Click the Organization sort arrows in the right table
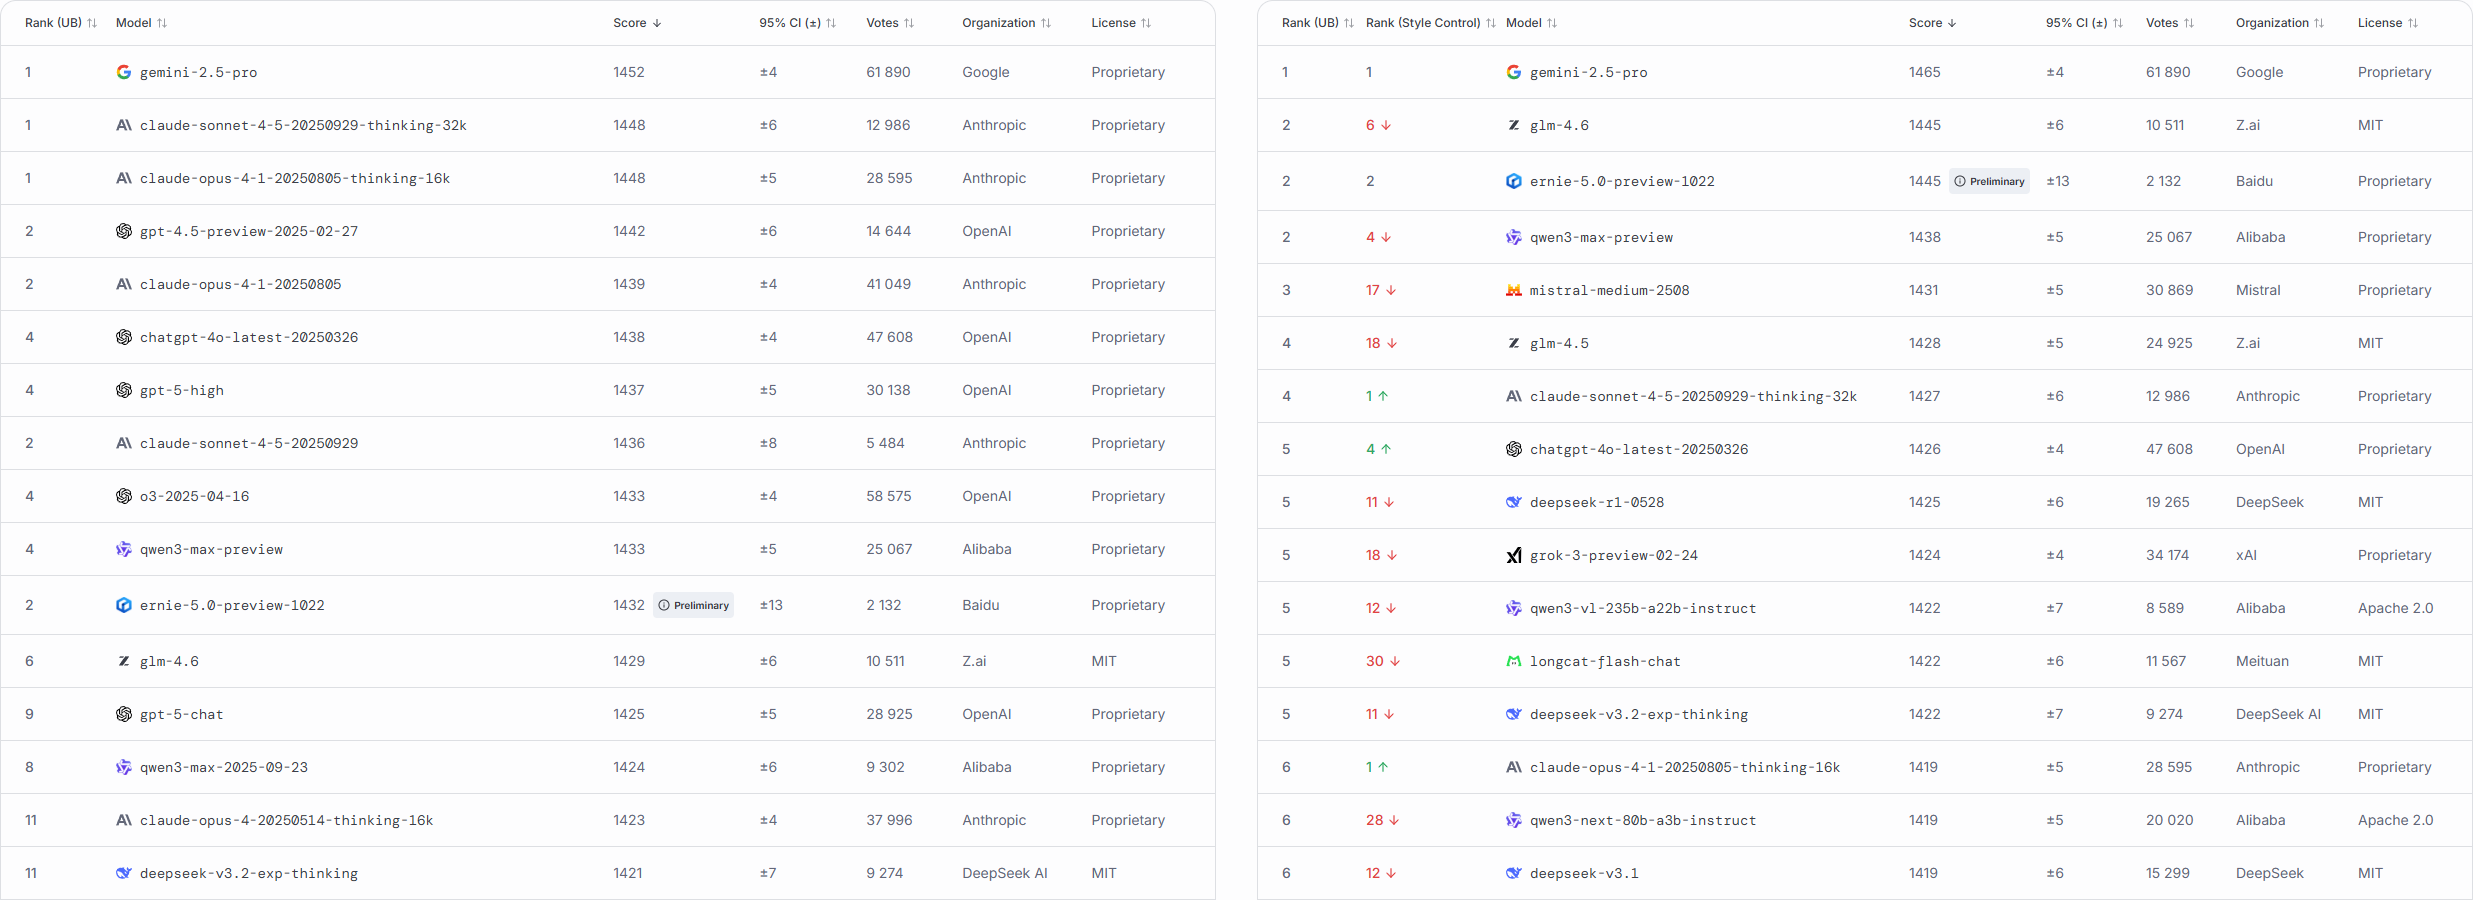 point(2319,23)
